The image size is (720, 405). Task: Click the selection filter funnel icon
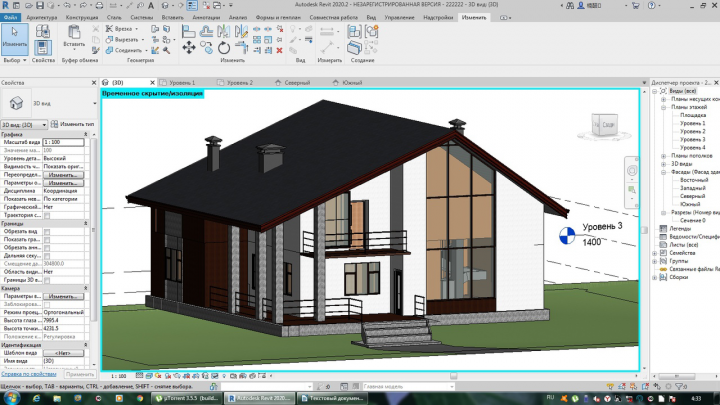pyautogui.click(x=680, y=386)
